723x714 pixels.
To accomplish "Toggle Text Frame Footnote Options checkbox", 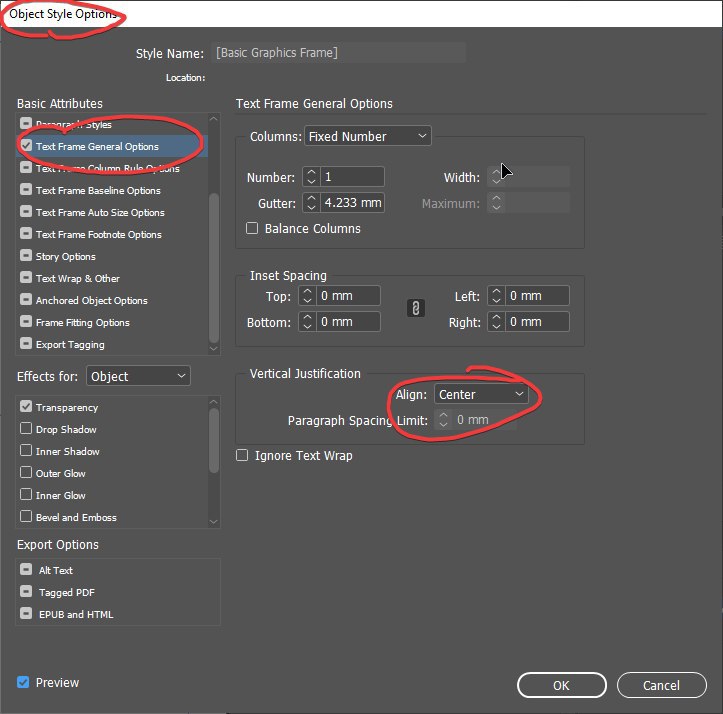I will (x=26, y=233).
